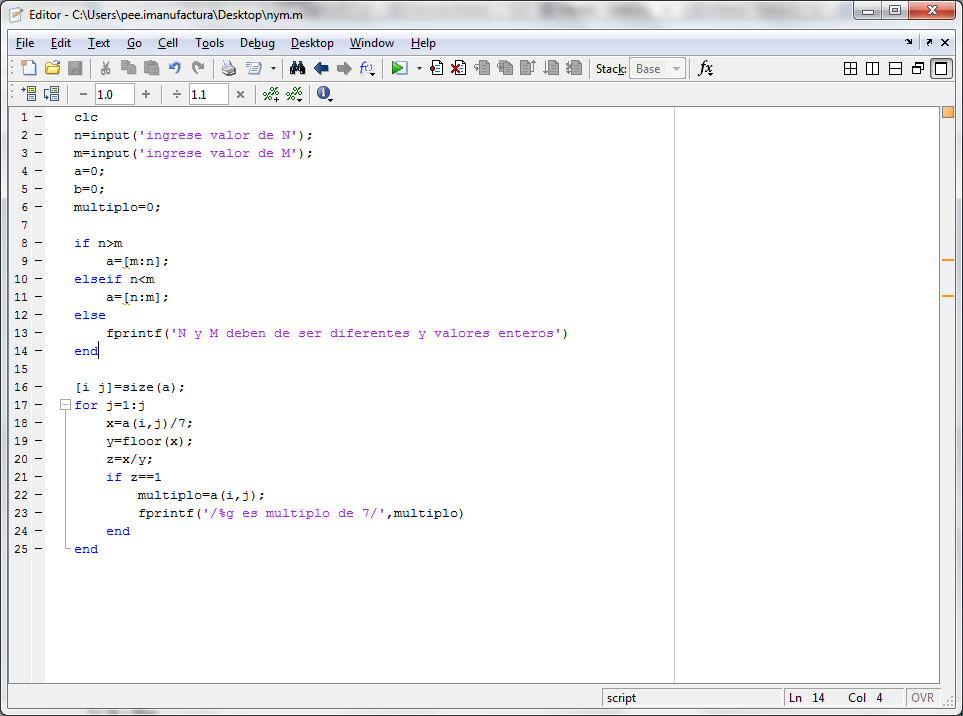Screen dimensions: 963x716
Task: Click the New file icon
Action: click(x=29, y=68)
